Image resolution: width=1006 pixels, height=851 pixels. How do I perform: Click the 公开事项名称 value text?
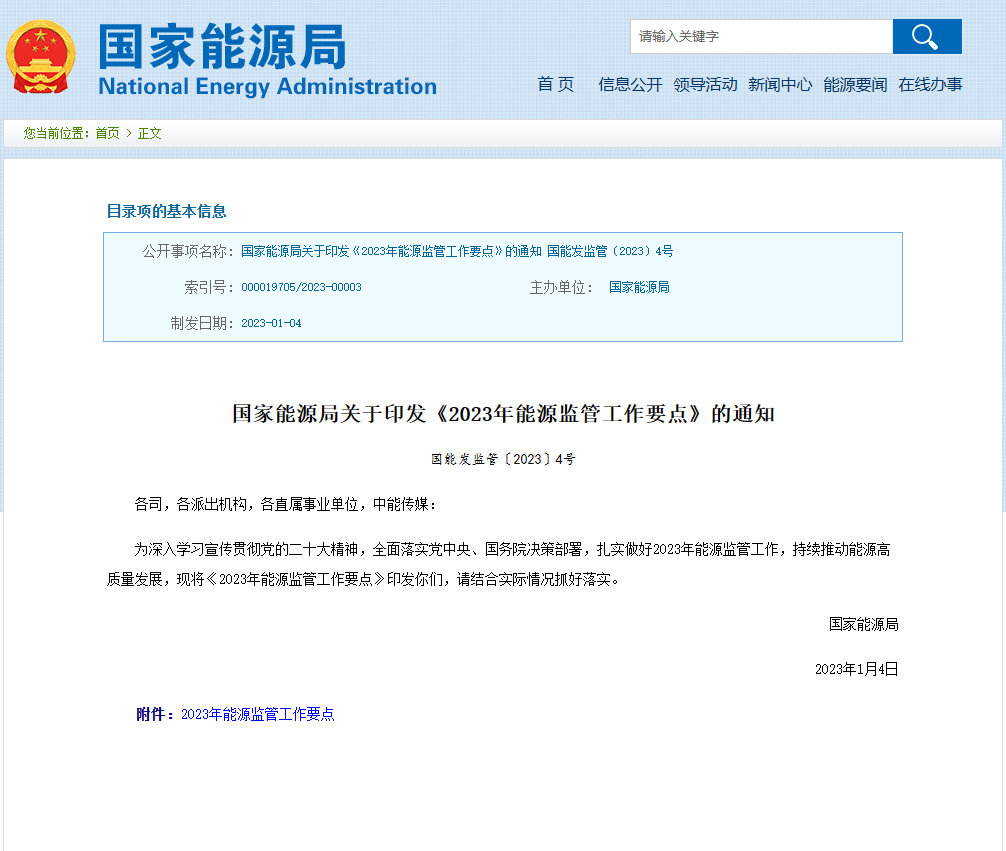pos(457,252)
